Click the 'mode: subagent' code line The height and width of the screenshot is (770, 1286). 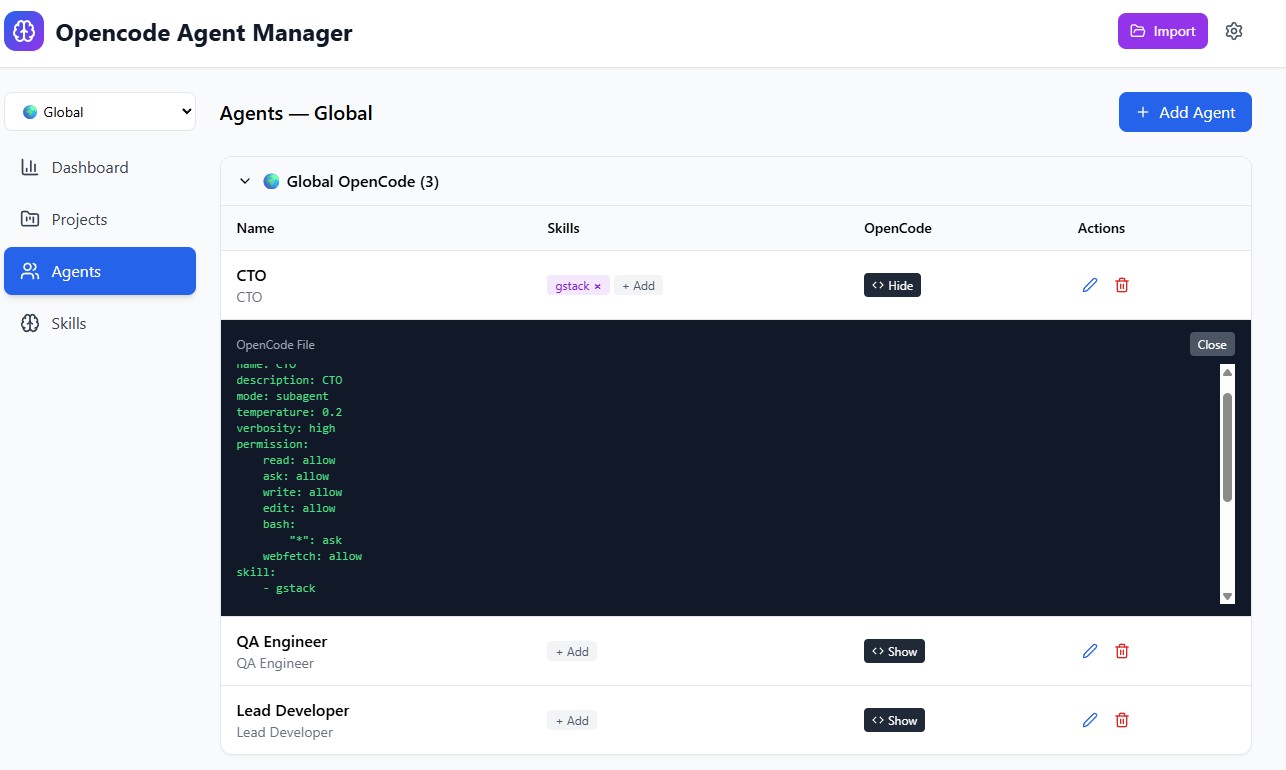point(282,396)
